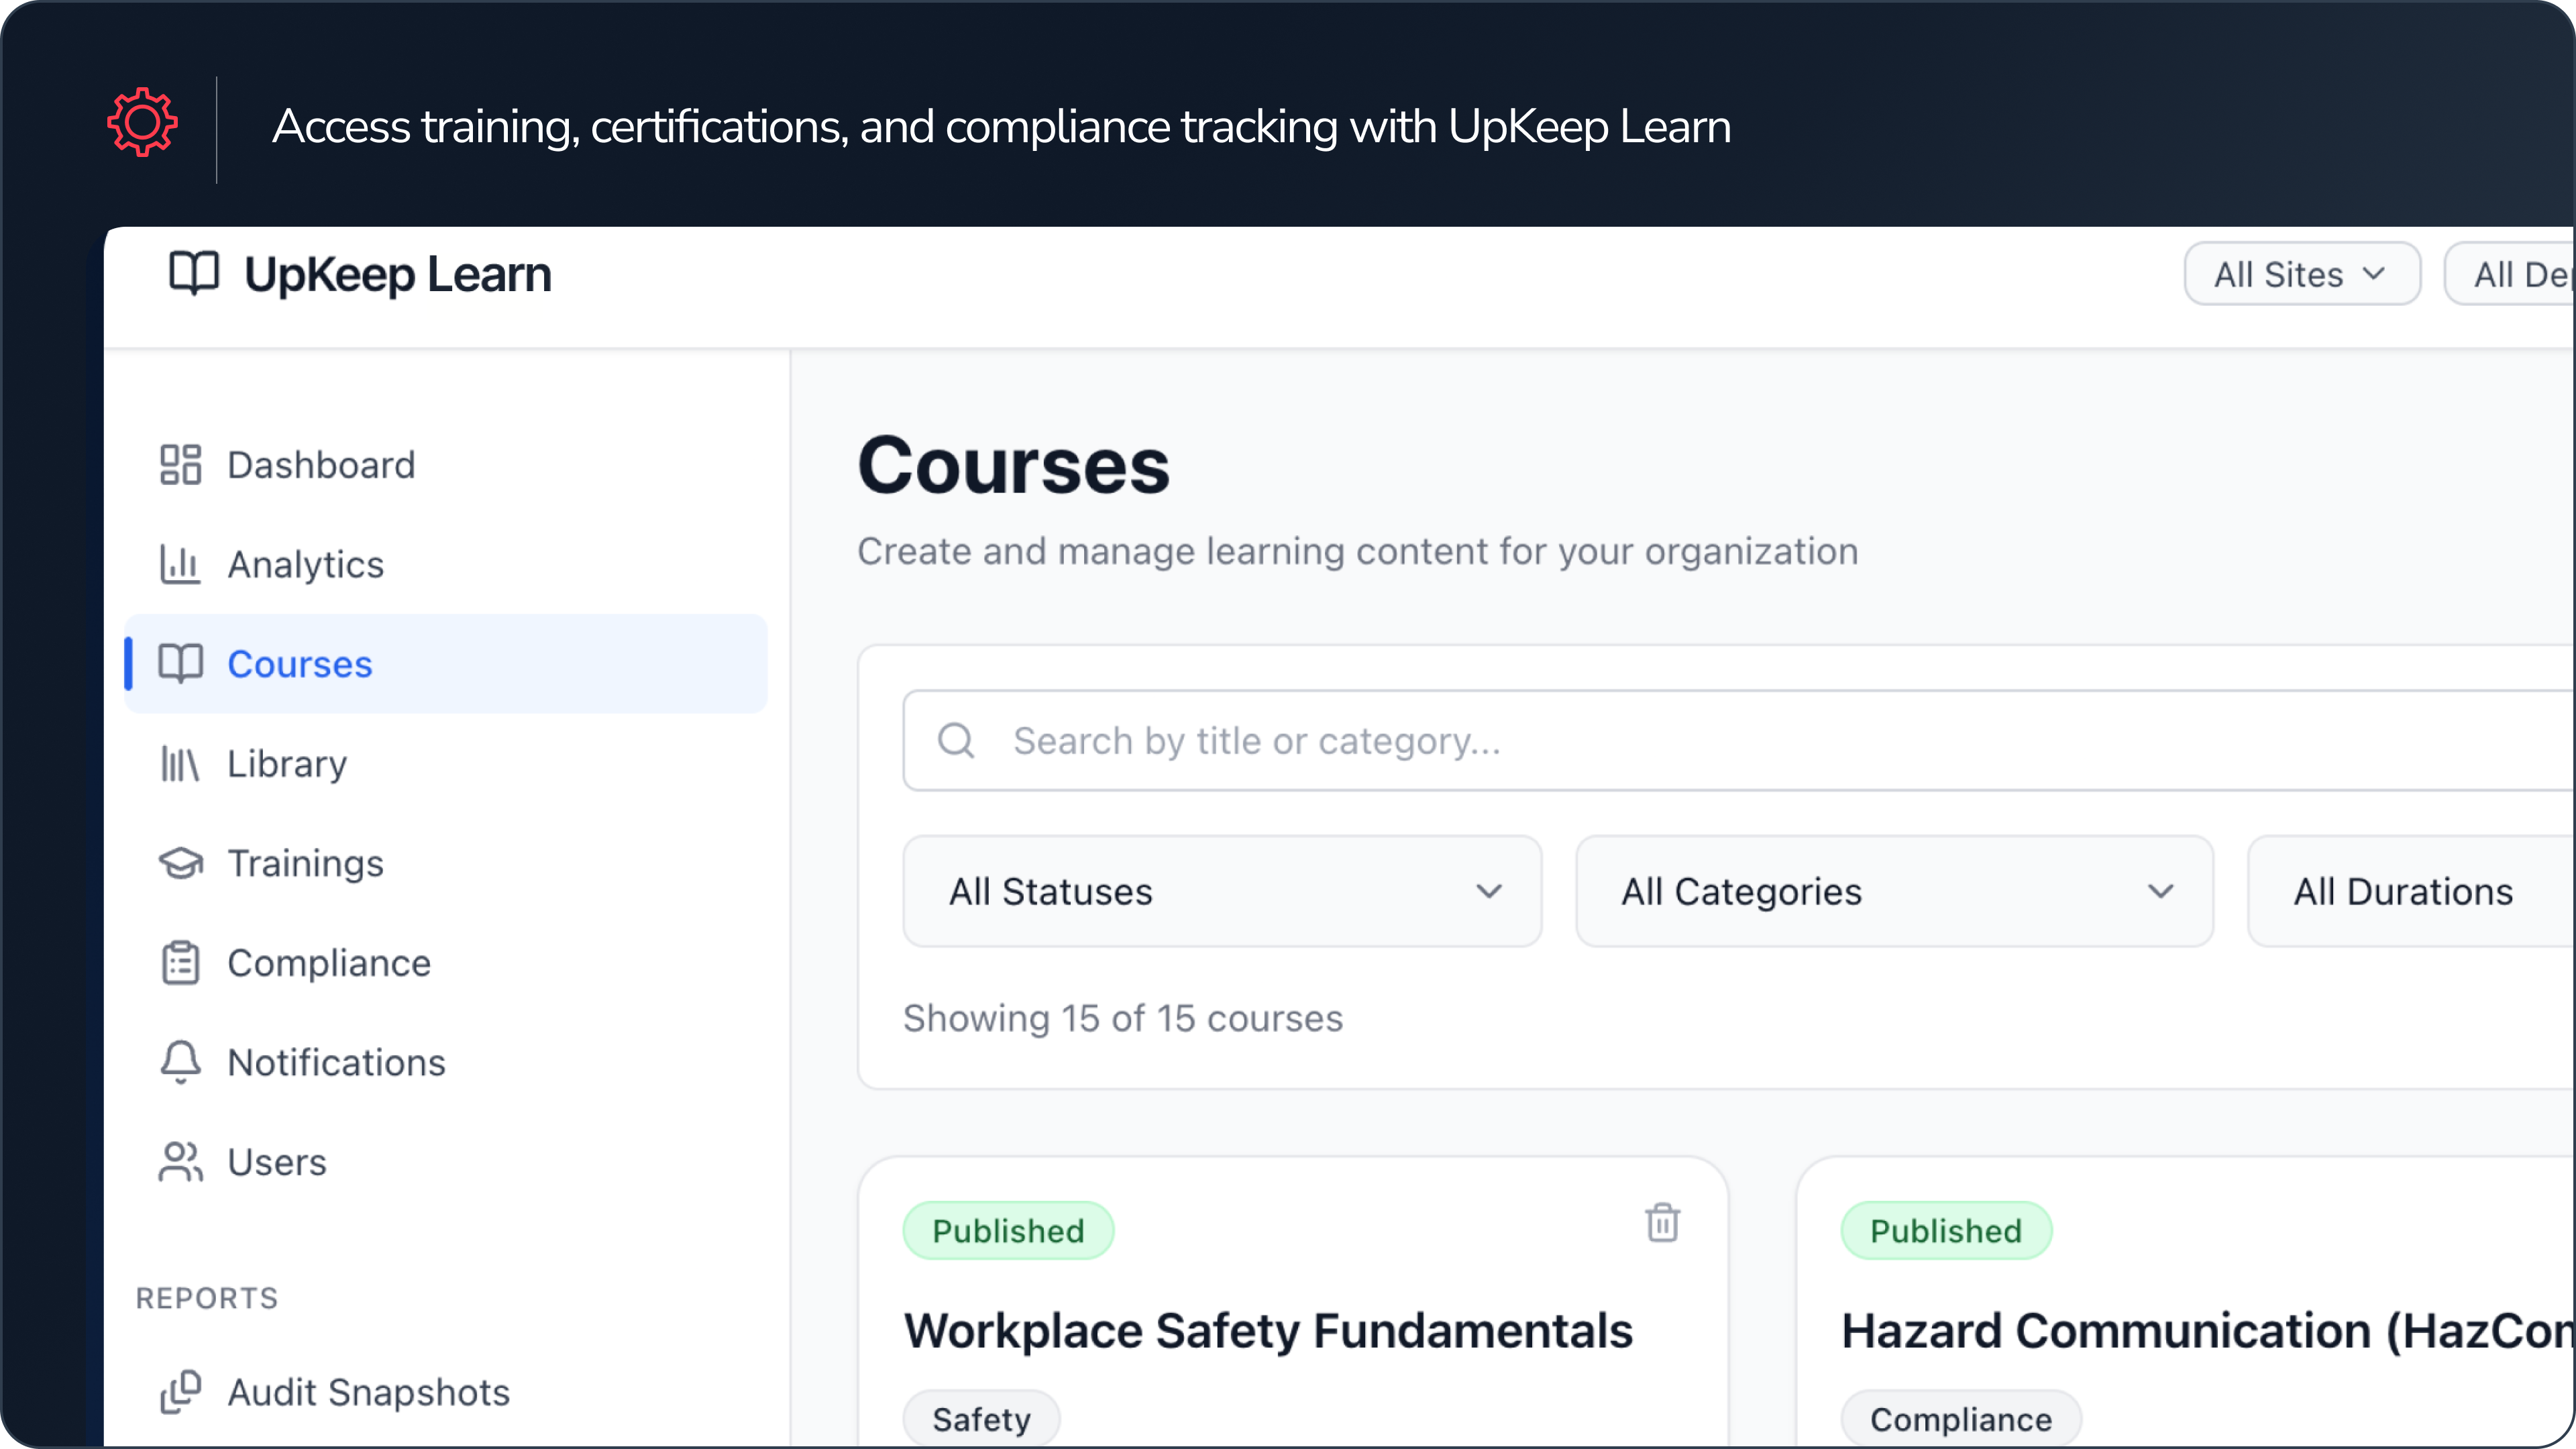Click the Analytics bar chart icon
2576x1449 pixels.
coord(180,565)
